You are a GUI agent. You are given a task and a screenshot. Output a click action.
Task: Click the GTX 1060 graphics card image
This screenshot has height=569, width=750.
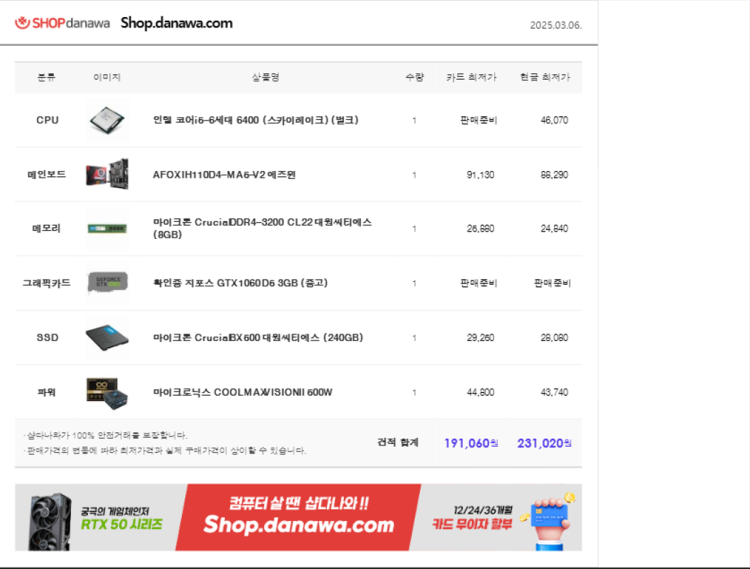[x=108, y=283]
